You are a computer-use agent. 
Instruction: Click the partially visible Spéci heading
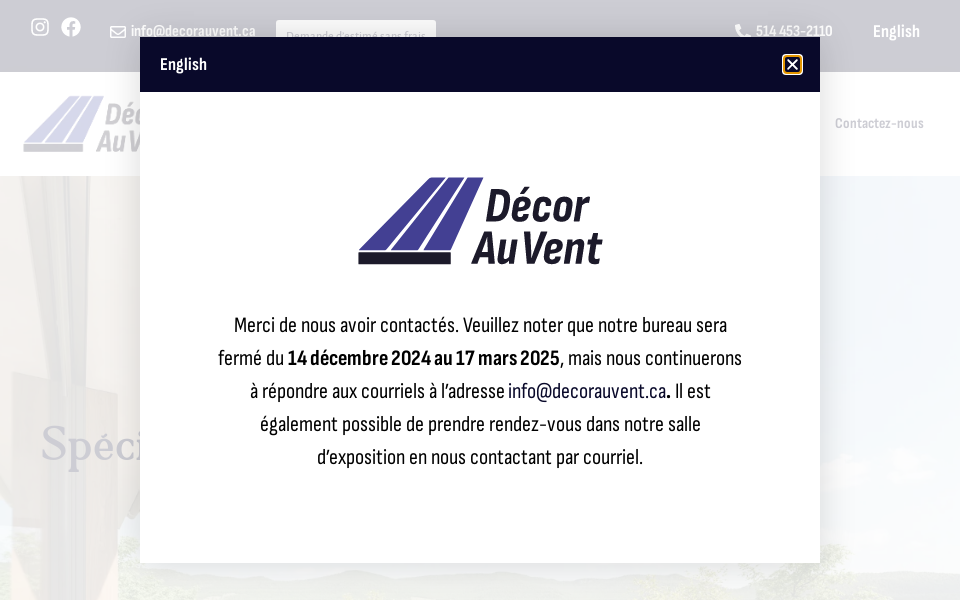(92, 447)
